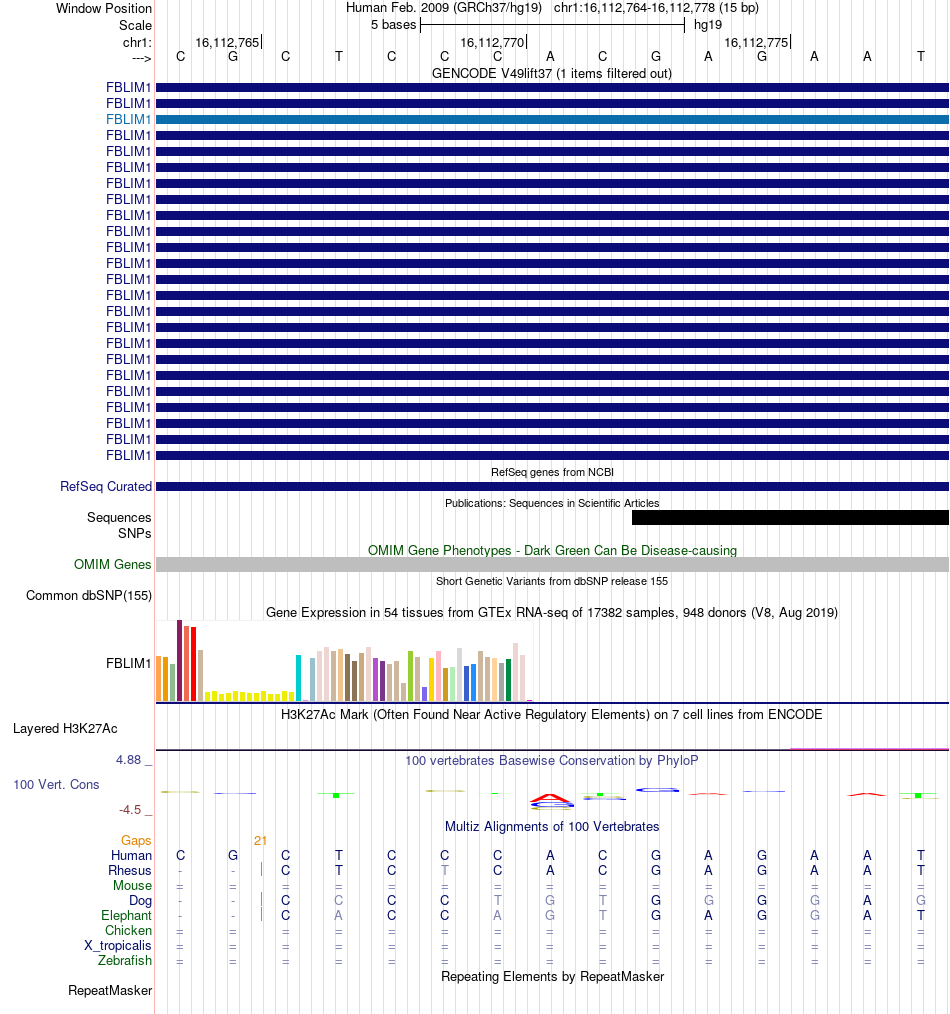Click the Elephant species row label
This screenshot has width=950, height=1014.
point(126,916)
